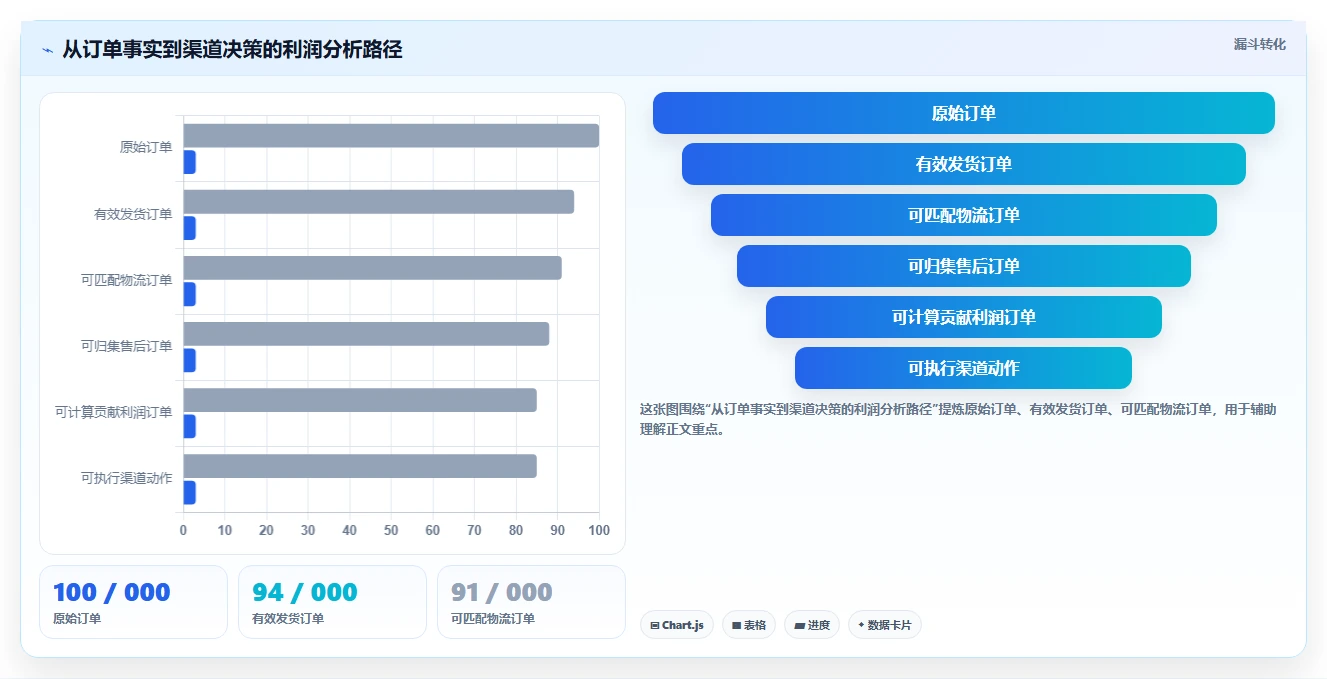Click the 100 / 000 metric card
The image size is (1327, 679).
pyautogui.click(x=133, y=602)
